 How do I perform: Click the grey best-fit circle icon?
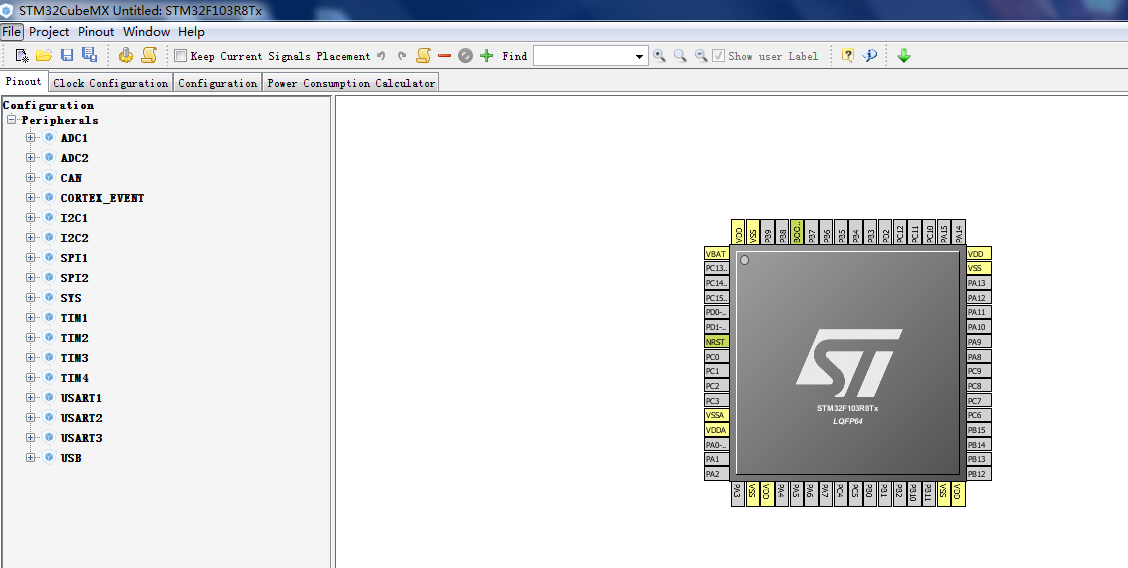click(465, 55)
